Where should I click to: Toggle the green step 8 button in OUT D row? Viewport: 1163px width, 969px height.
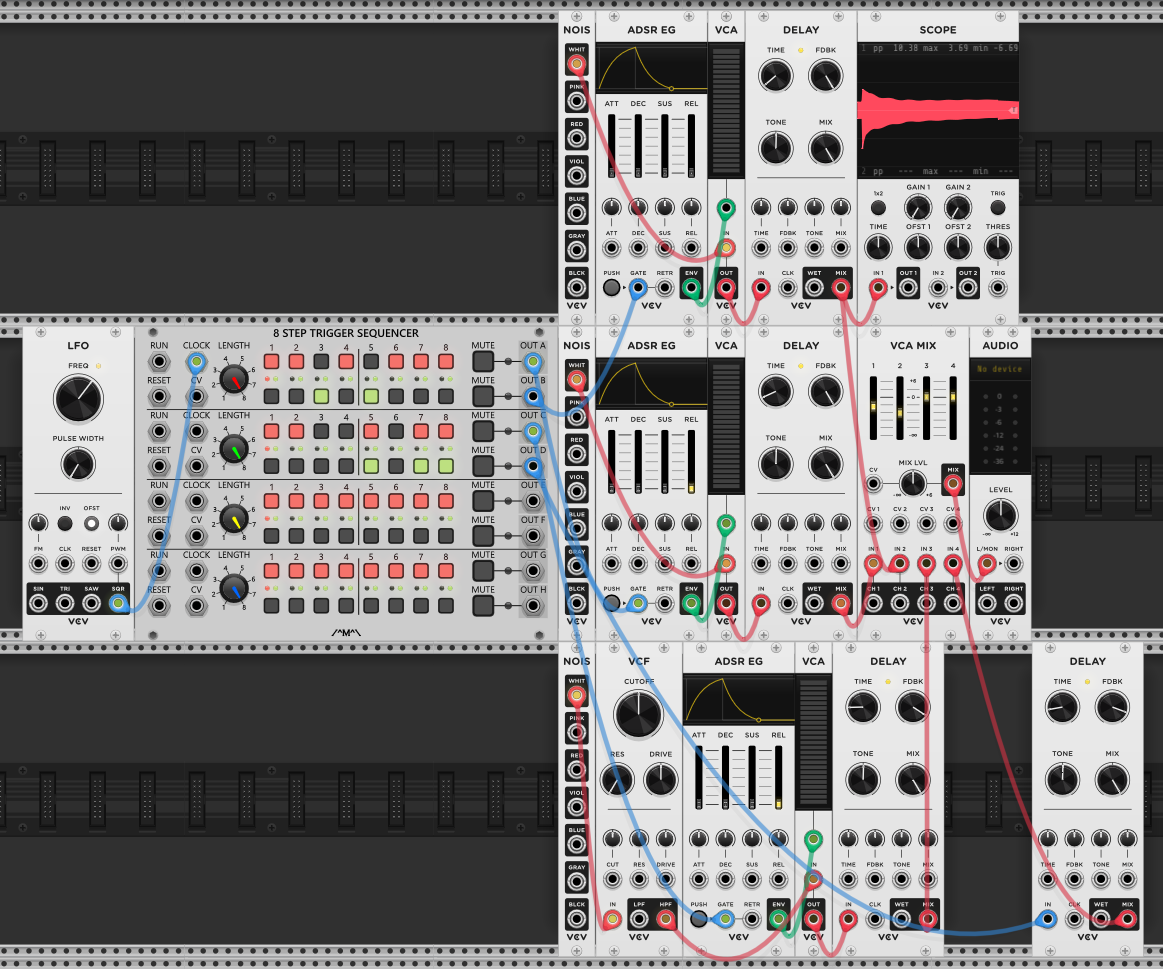(446, 466)
